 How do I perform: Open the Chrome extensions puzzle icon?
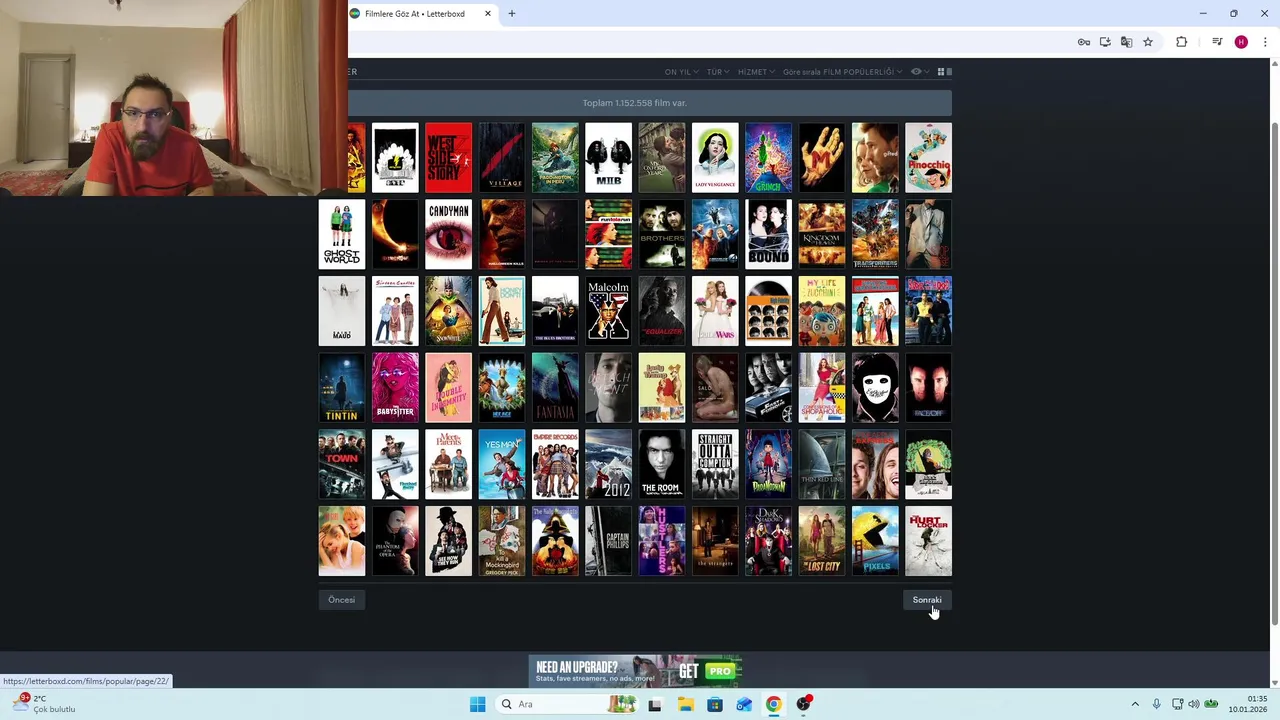1181,42
